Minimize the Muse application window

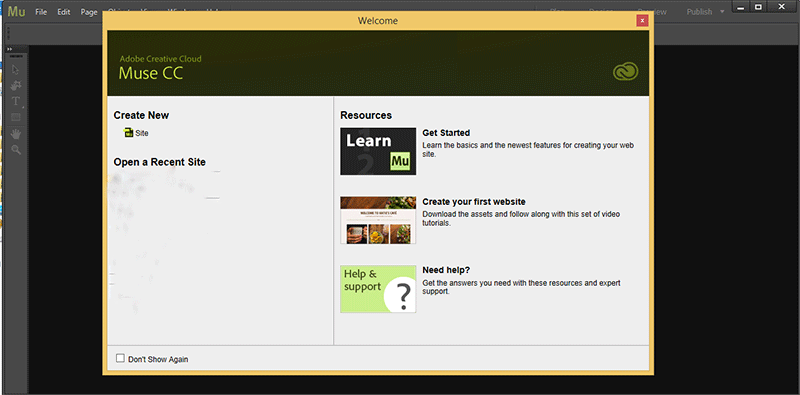[741, 7]
